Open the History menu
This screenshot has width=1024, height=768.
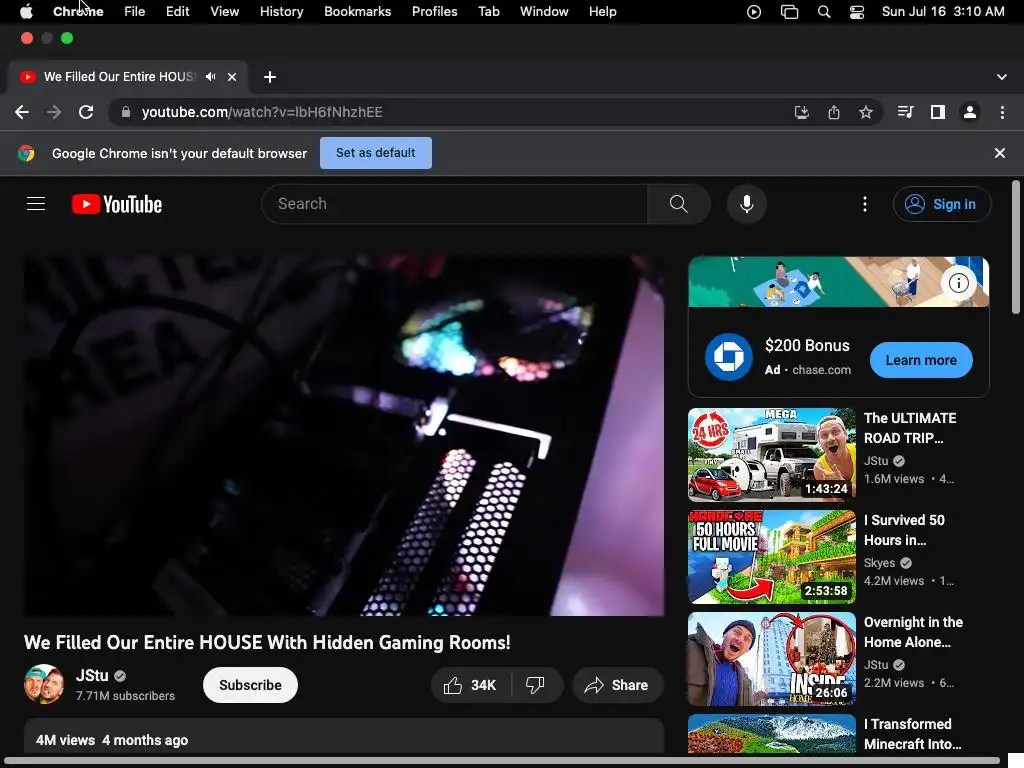pyautogui.click(x=281, y=11)
